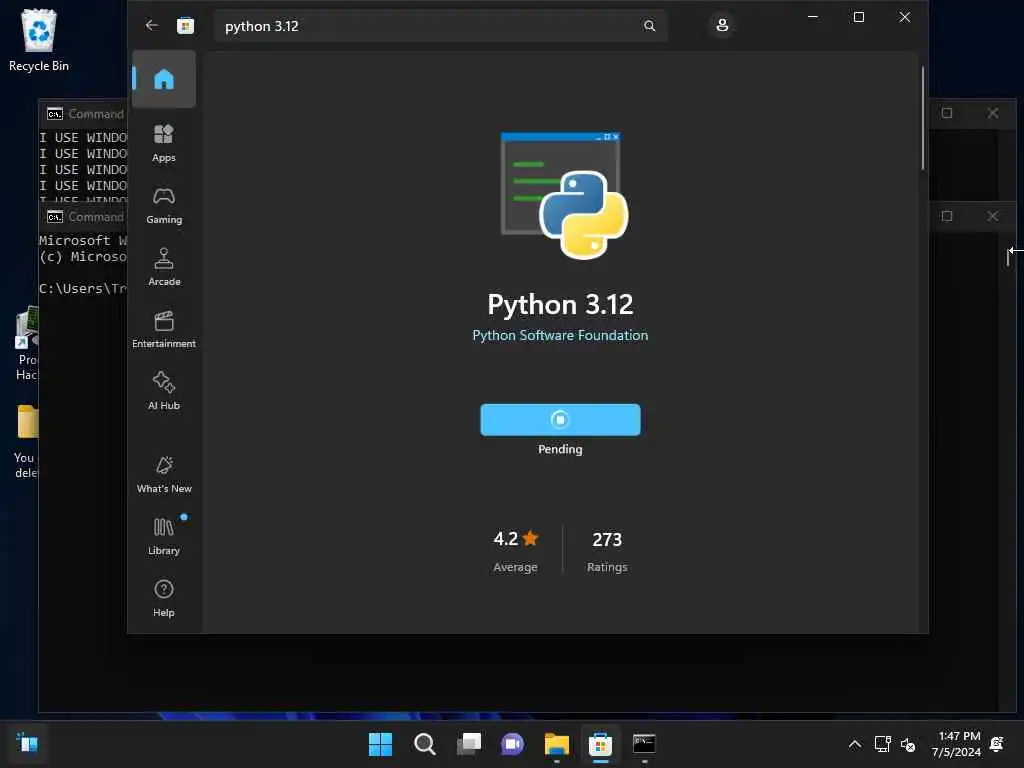Open the Arcade section in the Store sidebar
The width and height of the screenshot is (1024, 768).
(x=164, y=267)
